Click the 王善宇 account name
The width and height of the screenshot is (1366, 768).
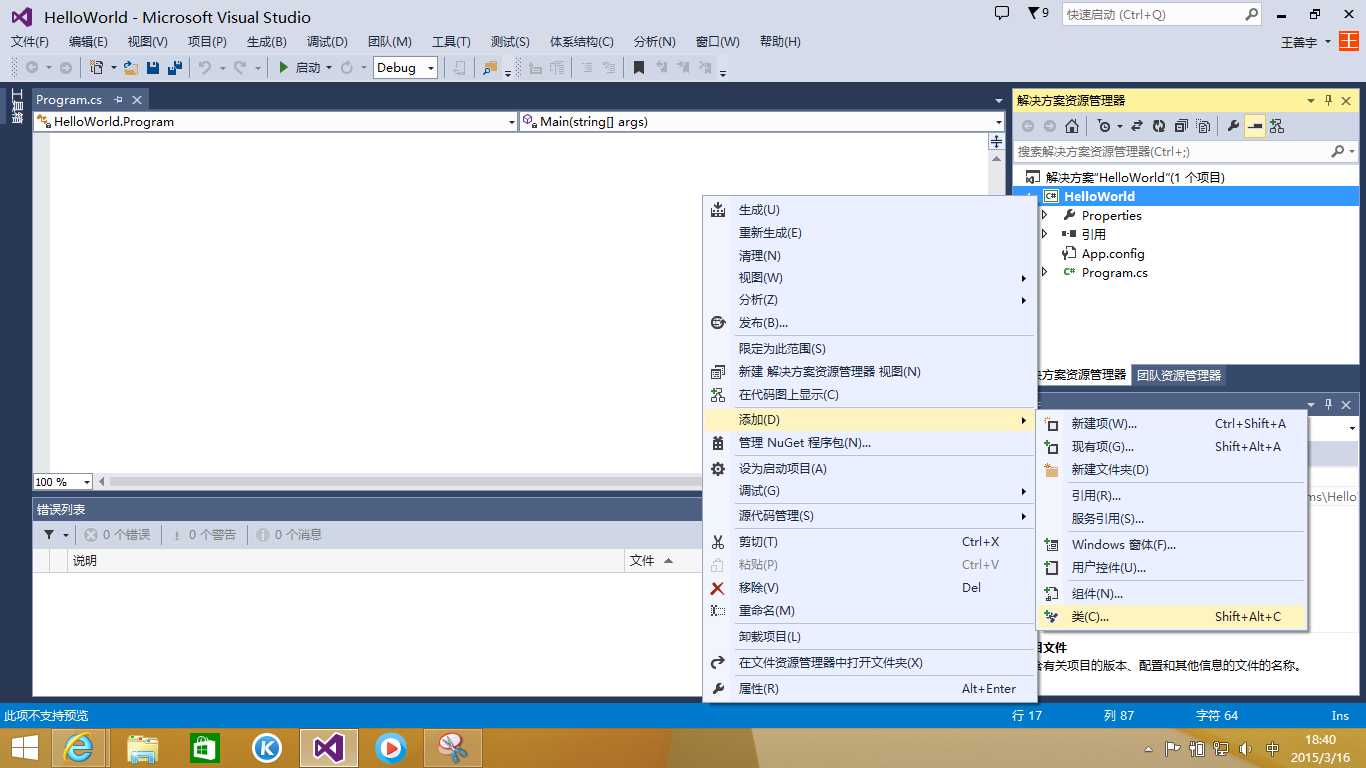(1299, 42)
